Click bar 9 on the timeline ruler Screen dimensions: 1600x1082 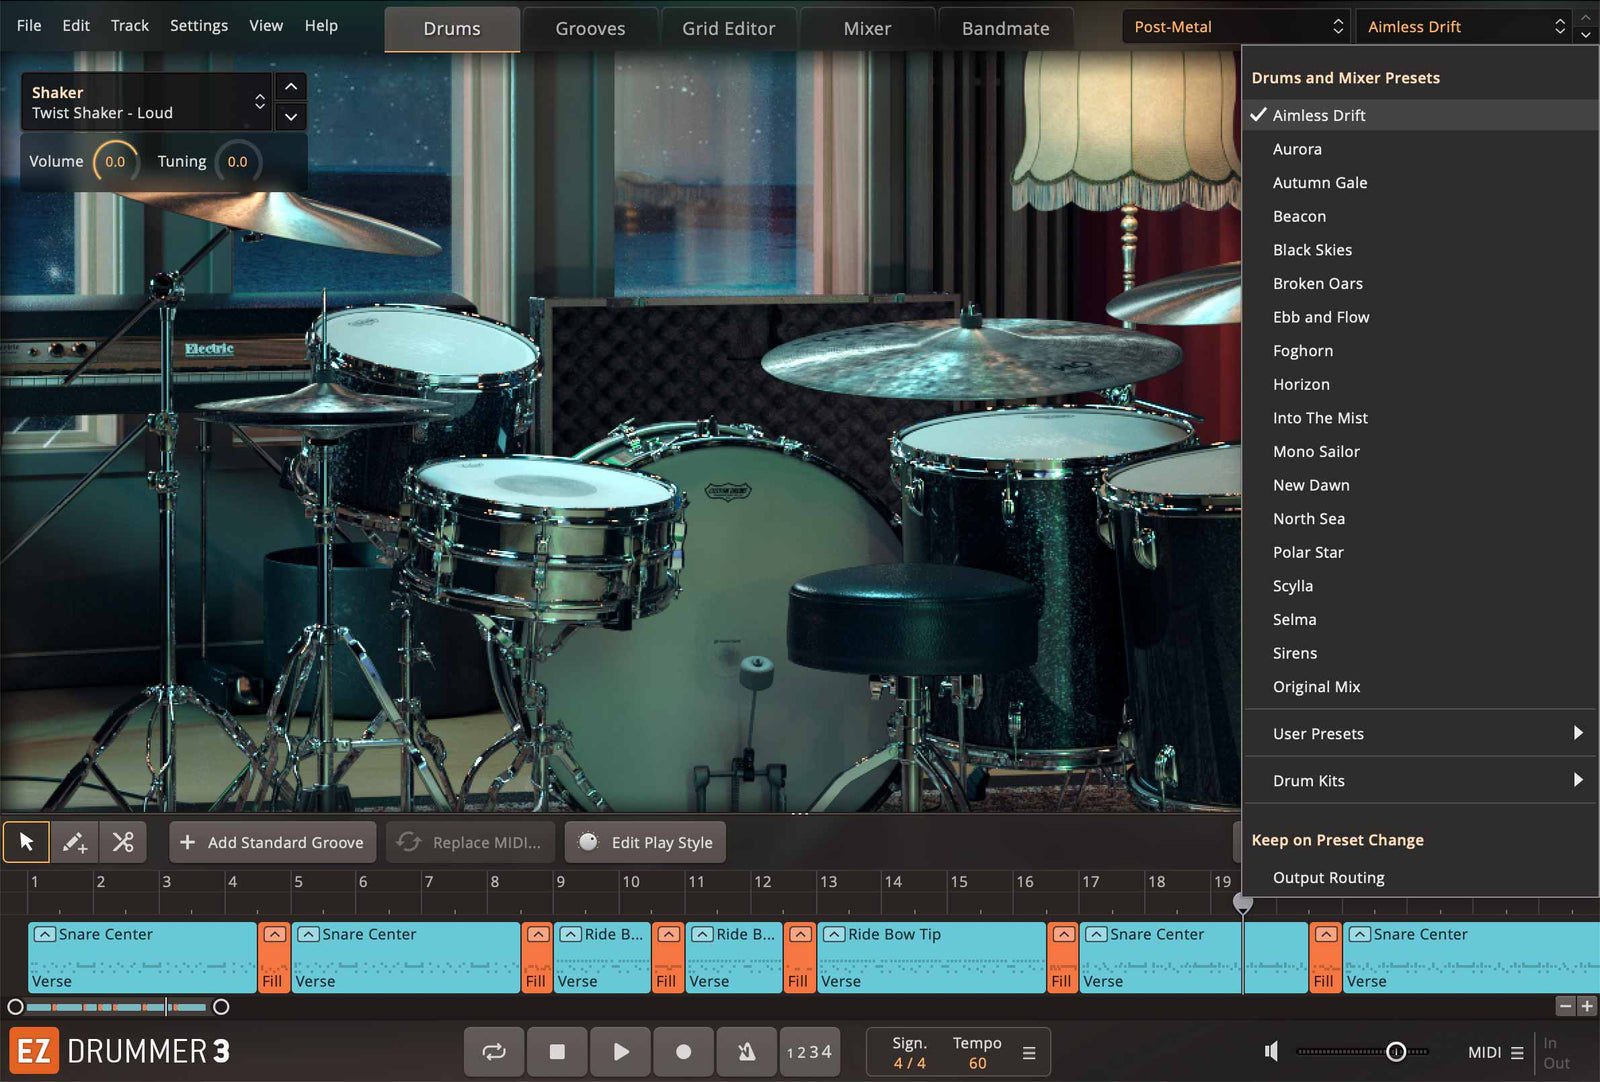[x=560, y=882]
